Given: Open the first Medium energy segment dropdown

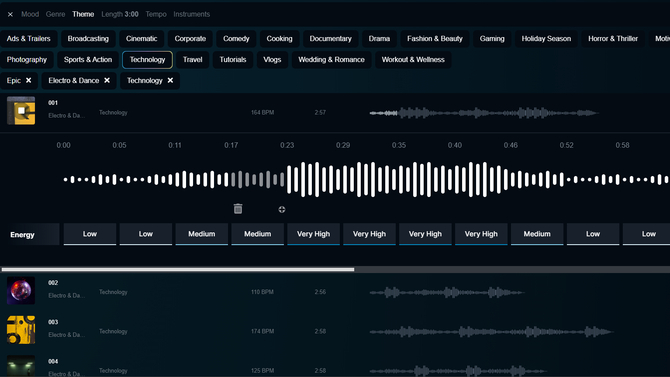Looking at the screenshot, I should [202, 234].
